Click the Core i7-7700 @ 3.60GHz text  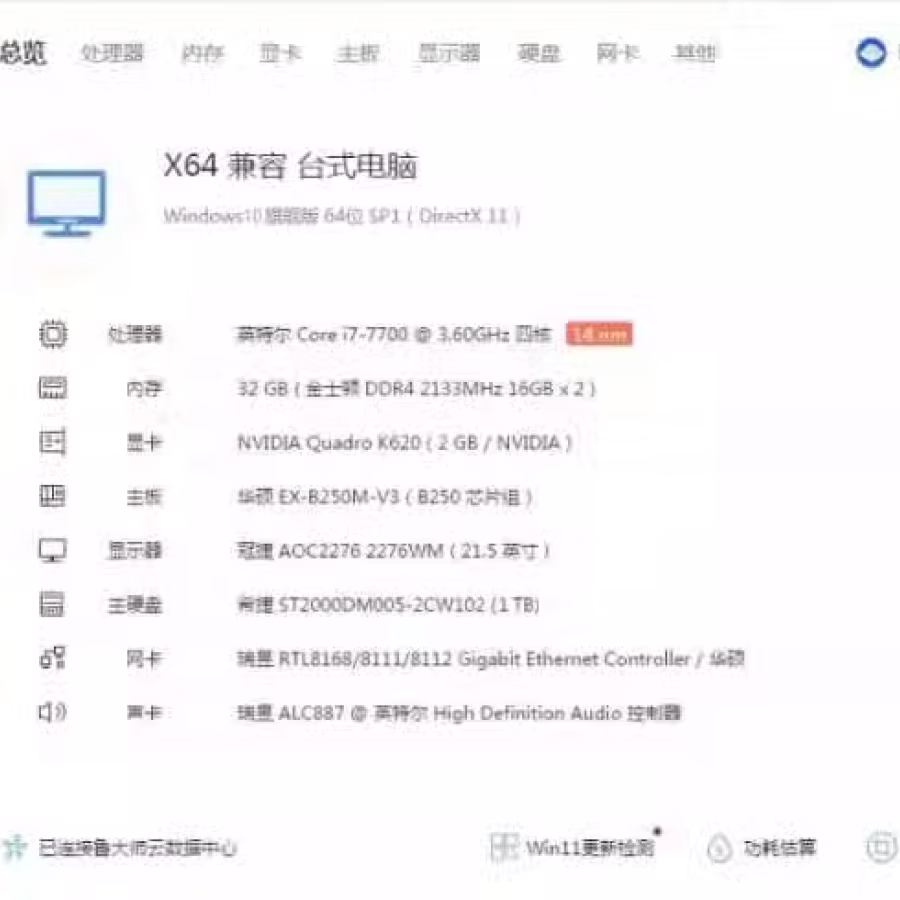click(x=394, y=334)
